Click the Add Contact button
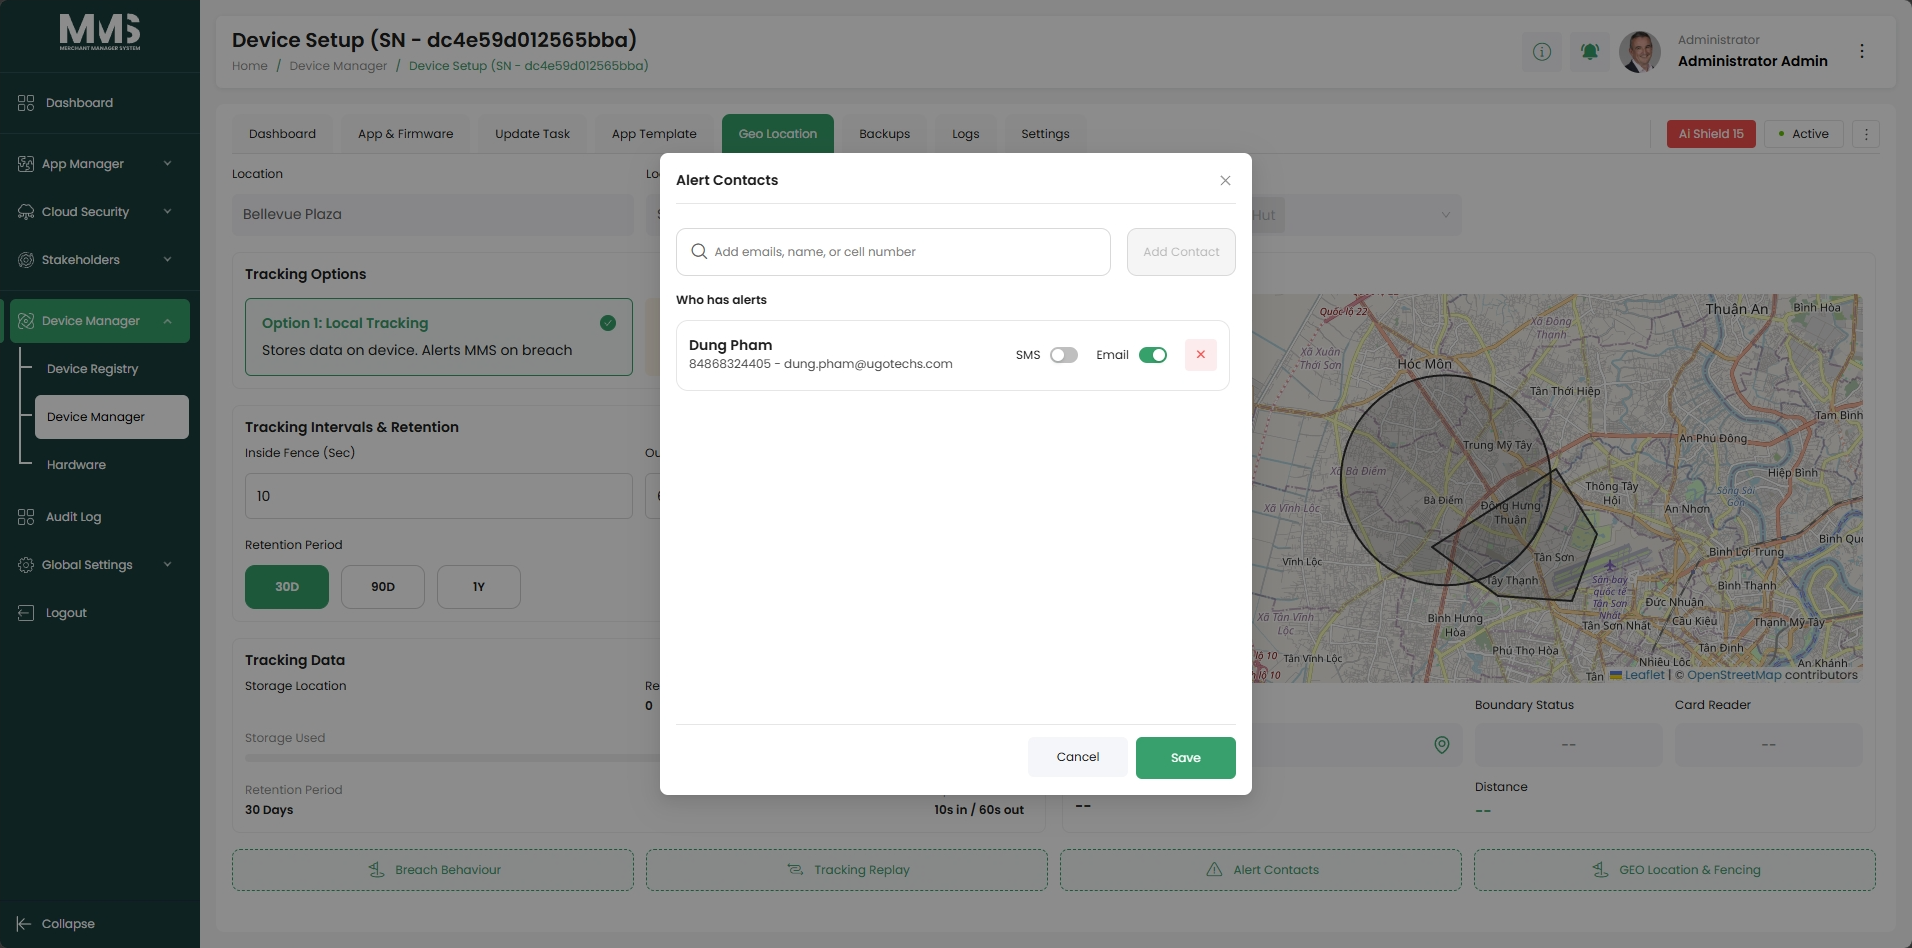Viewport: 1912px width, 948px height. (x=1181, y=252)
